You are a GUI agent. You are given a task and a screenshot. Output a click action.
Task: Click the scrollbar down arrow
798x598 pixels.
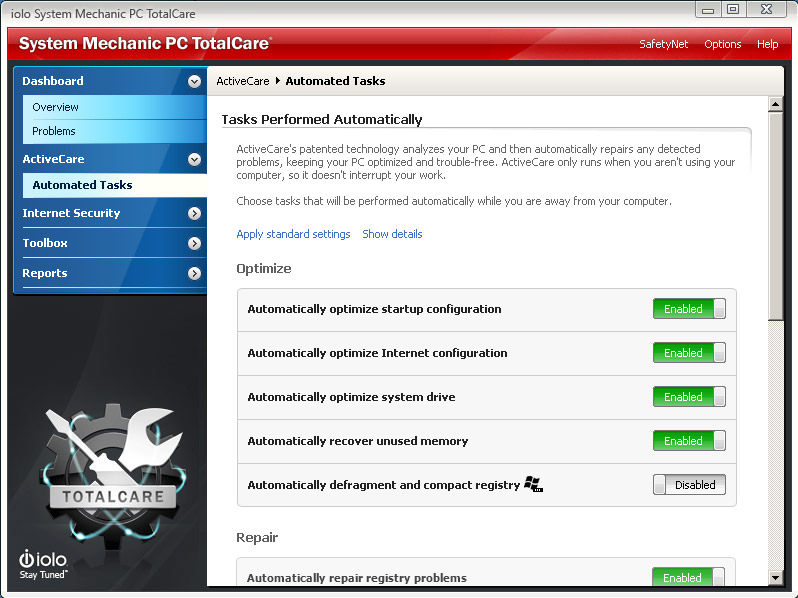pos(775,578)
